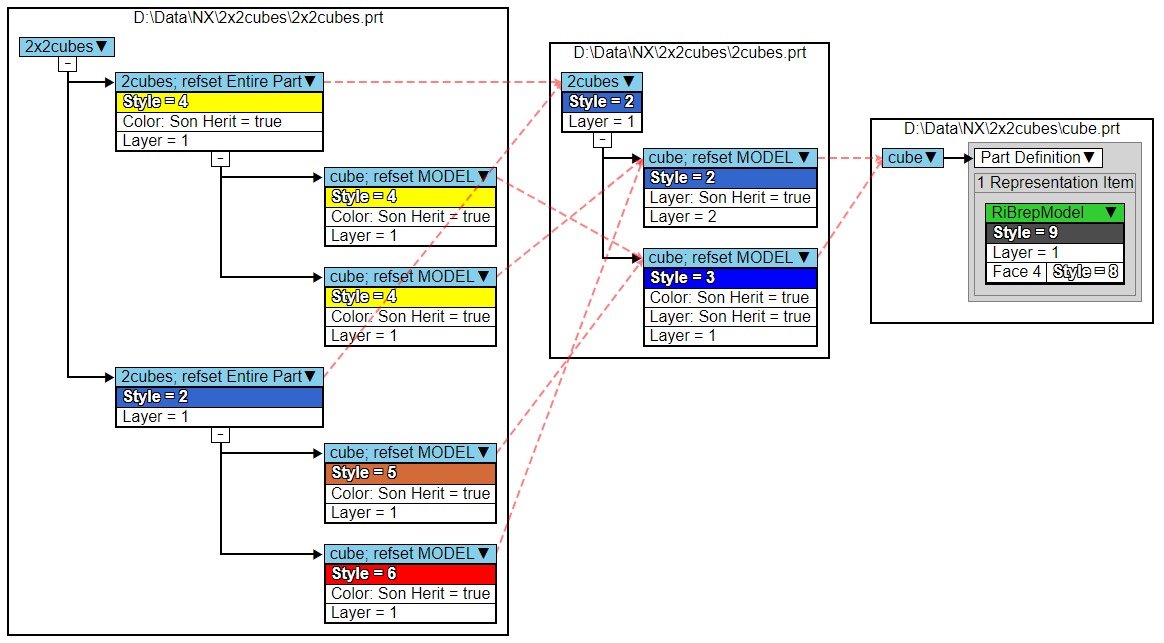Click the D:\Data\NX\2x2cubes\cube.prt file path title
This screenshot has height=643, width=1164.
pos(1011,129)
